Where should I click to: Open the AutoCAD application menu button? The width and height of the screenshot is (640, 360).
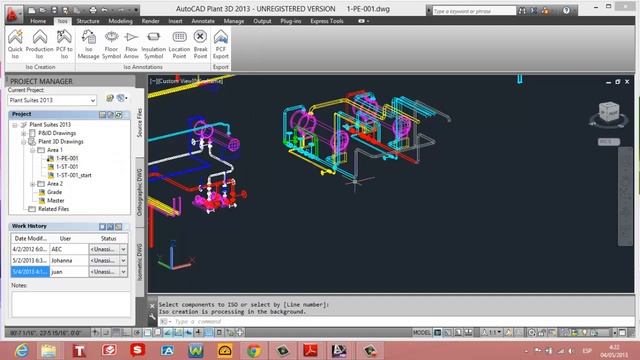click(x=13, y=14)
